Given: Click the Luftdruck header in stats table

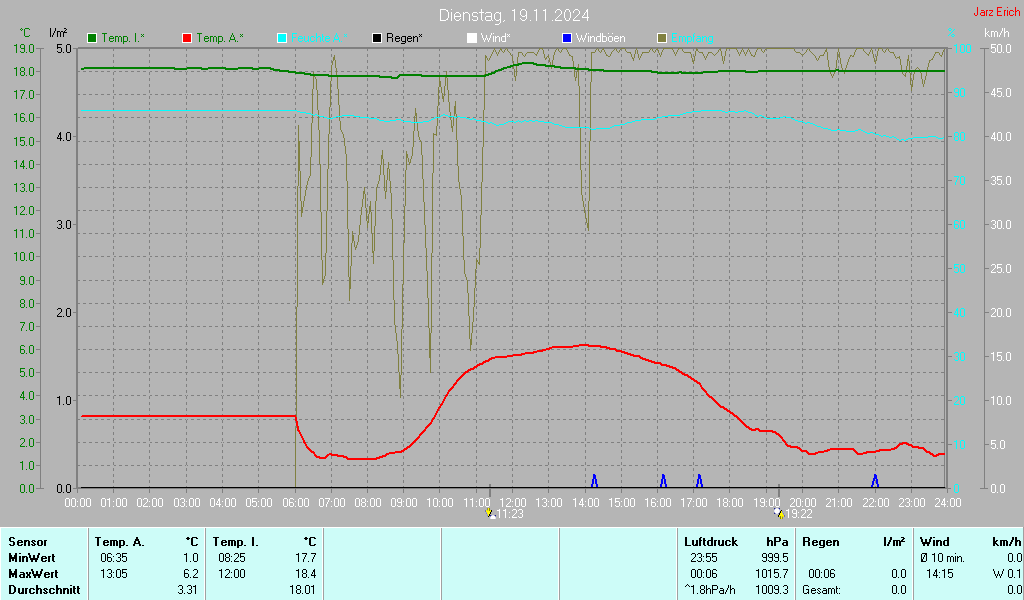Looking at the screenshot, I should 711,542.
